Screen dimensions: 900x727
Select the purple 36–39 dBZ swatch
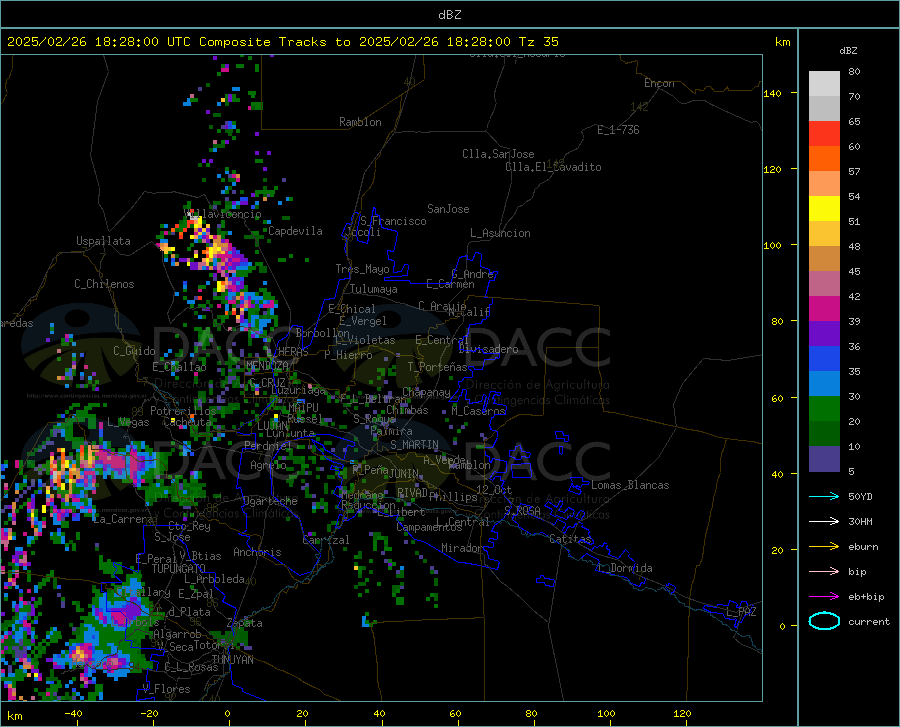(x=824, y=334)
